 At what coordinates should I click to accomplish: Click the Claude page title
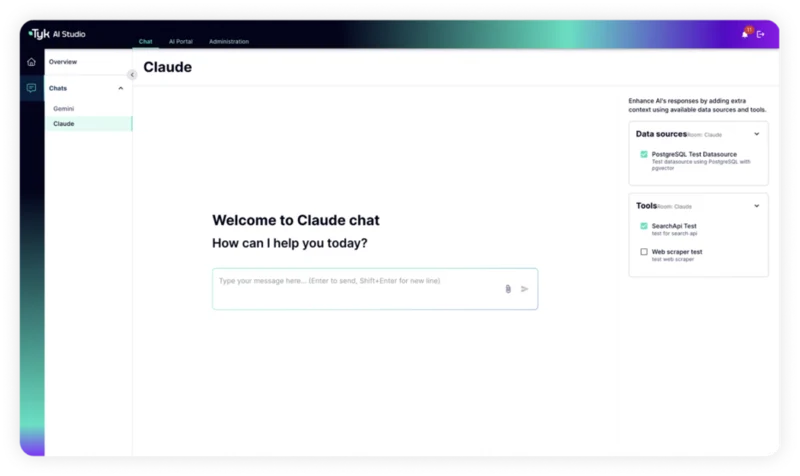[167, 67]
